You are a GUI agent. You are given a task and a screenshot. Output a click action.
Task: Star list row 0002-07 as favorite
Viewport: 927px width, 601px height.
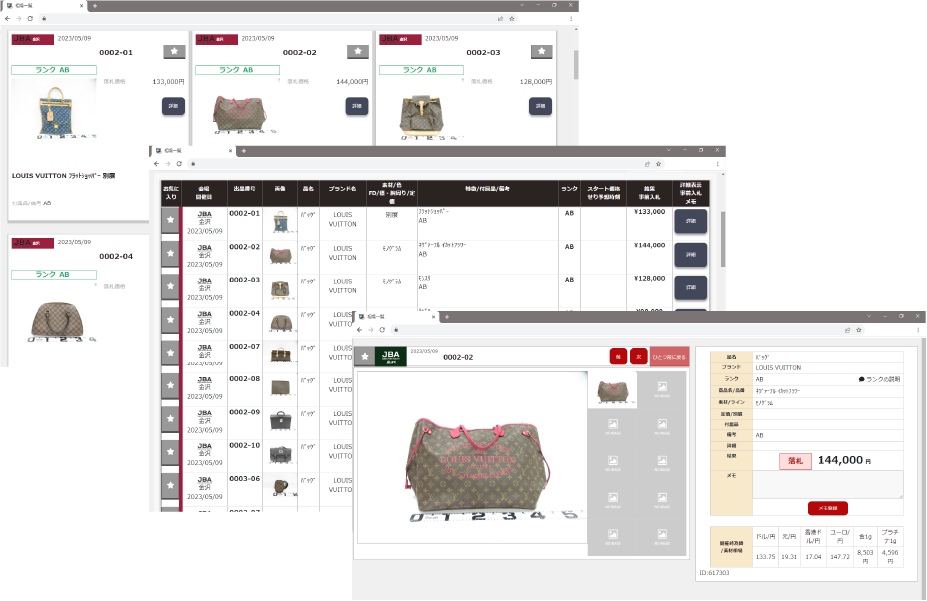(x=170, y=353)
